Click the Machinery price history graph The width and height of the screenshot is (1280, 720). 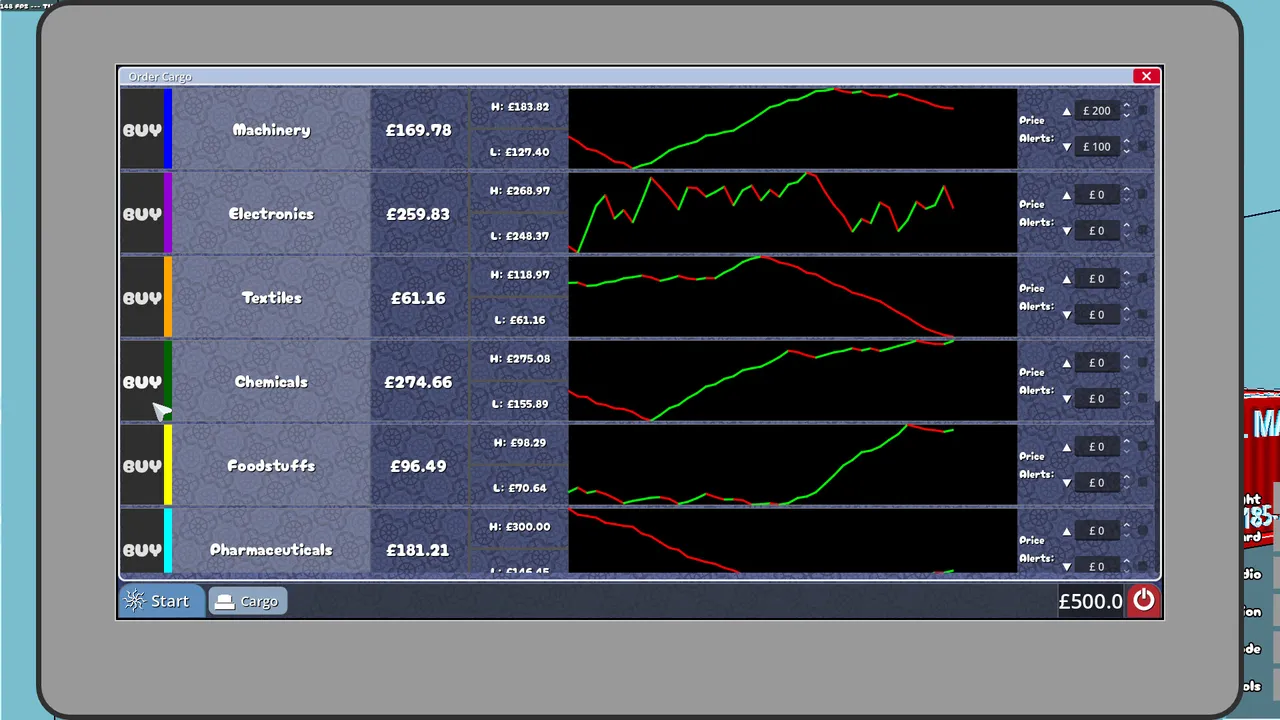[x=792, y=130]
